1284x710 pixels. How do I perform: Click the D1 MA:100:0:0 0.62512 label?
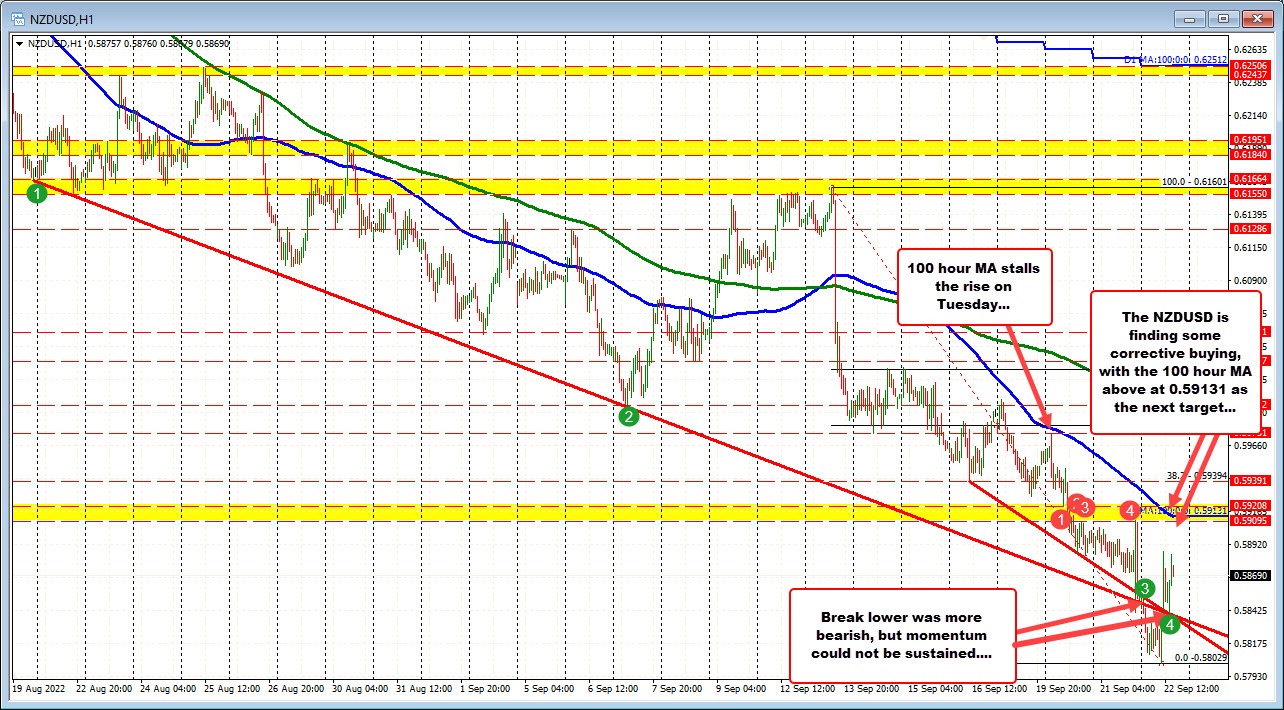pos(1176,60)
